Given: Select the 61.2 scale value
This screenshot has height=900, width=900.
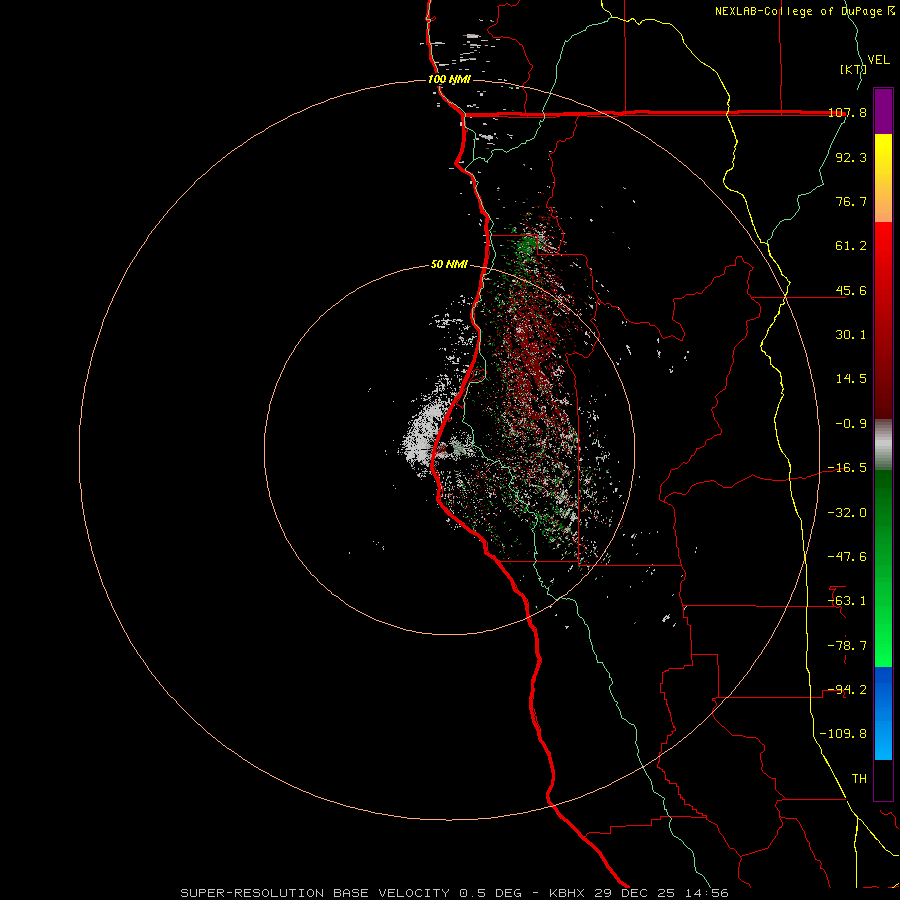Looking at the screenshot, I should tap(851, 246).
